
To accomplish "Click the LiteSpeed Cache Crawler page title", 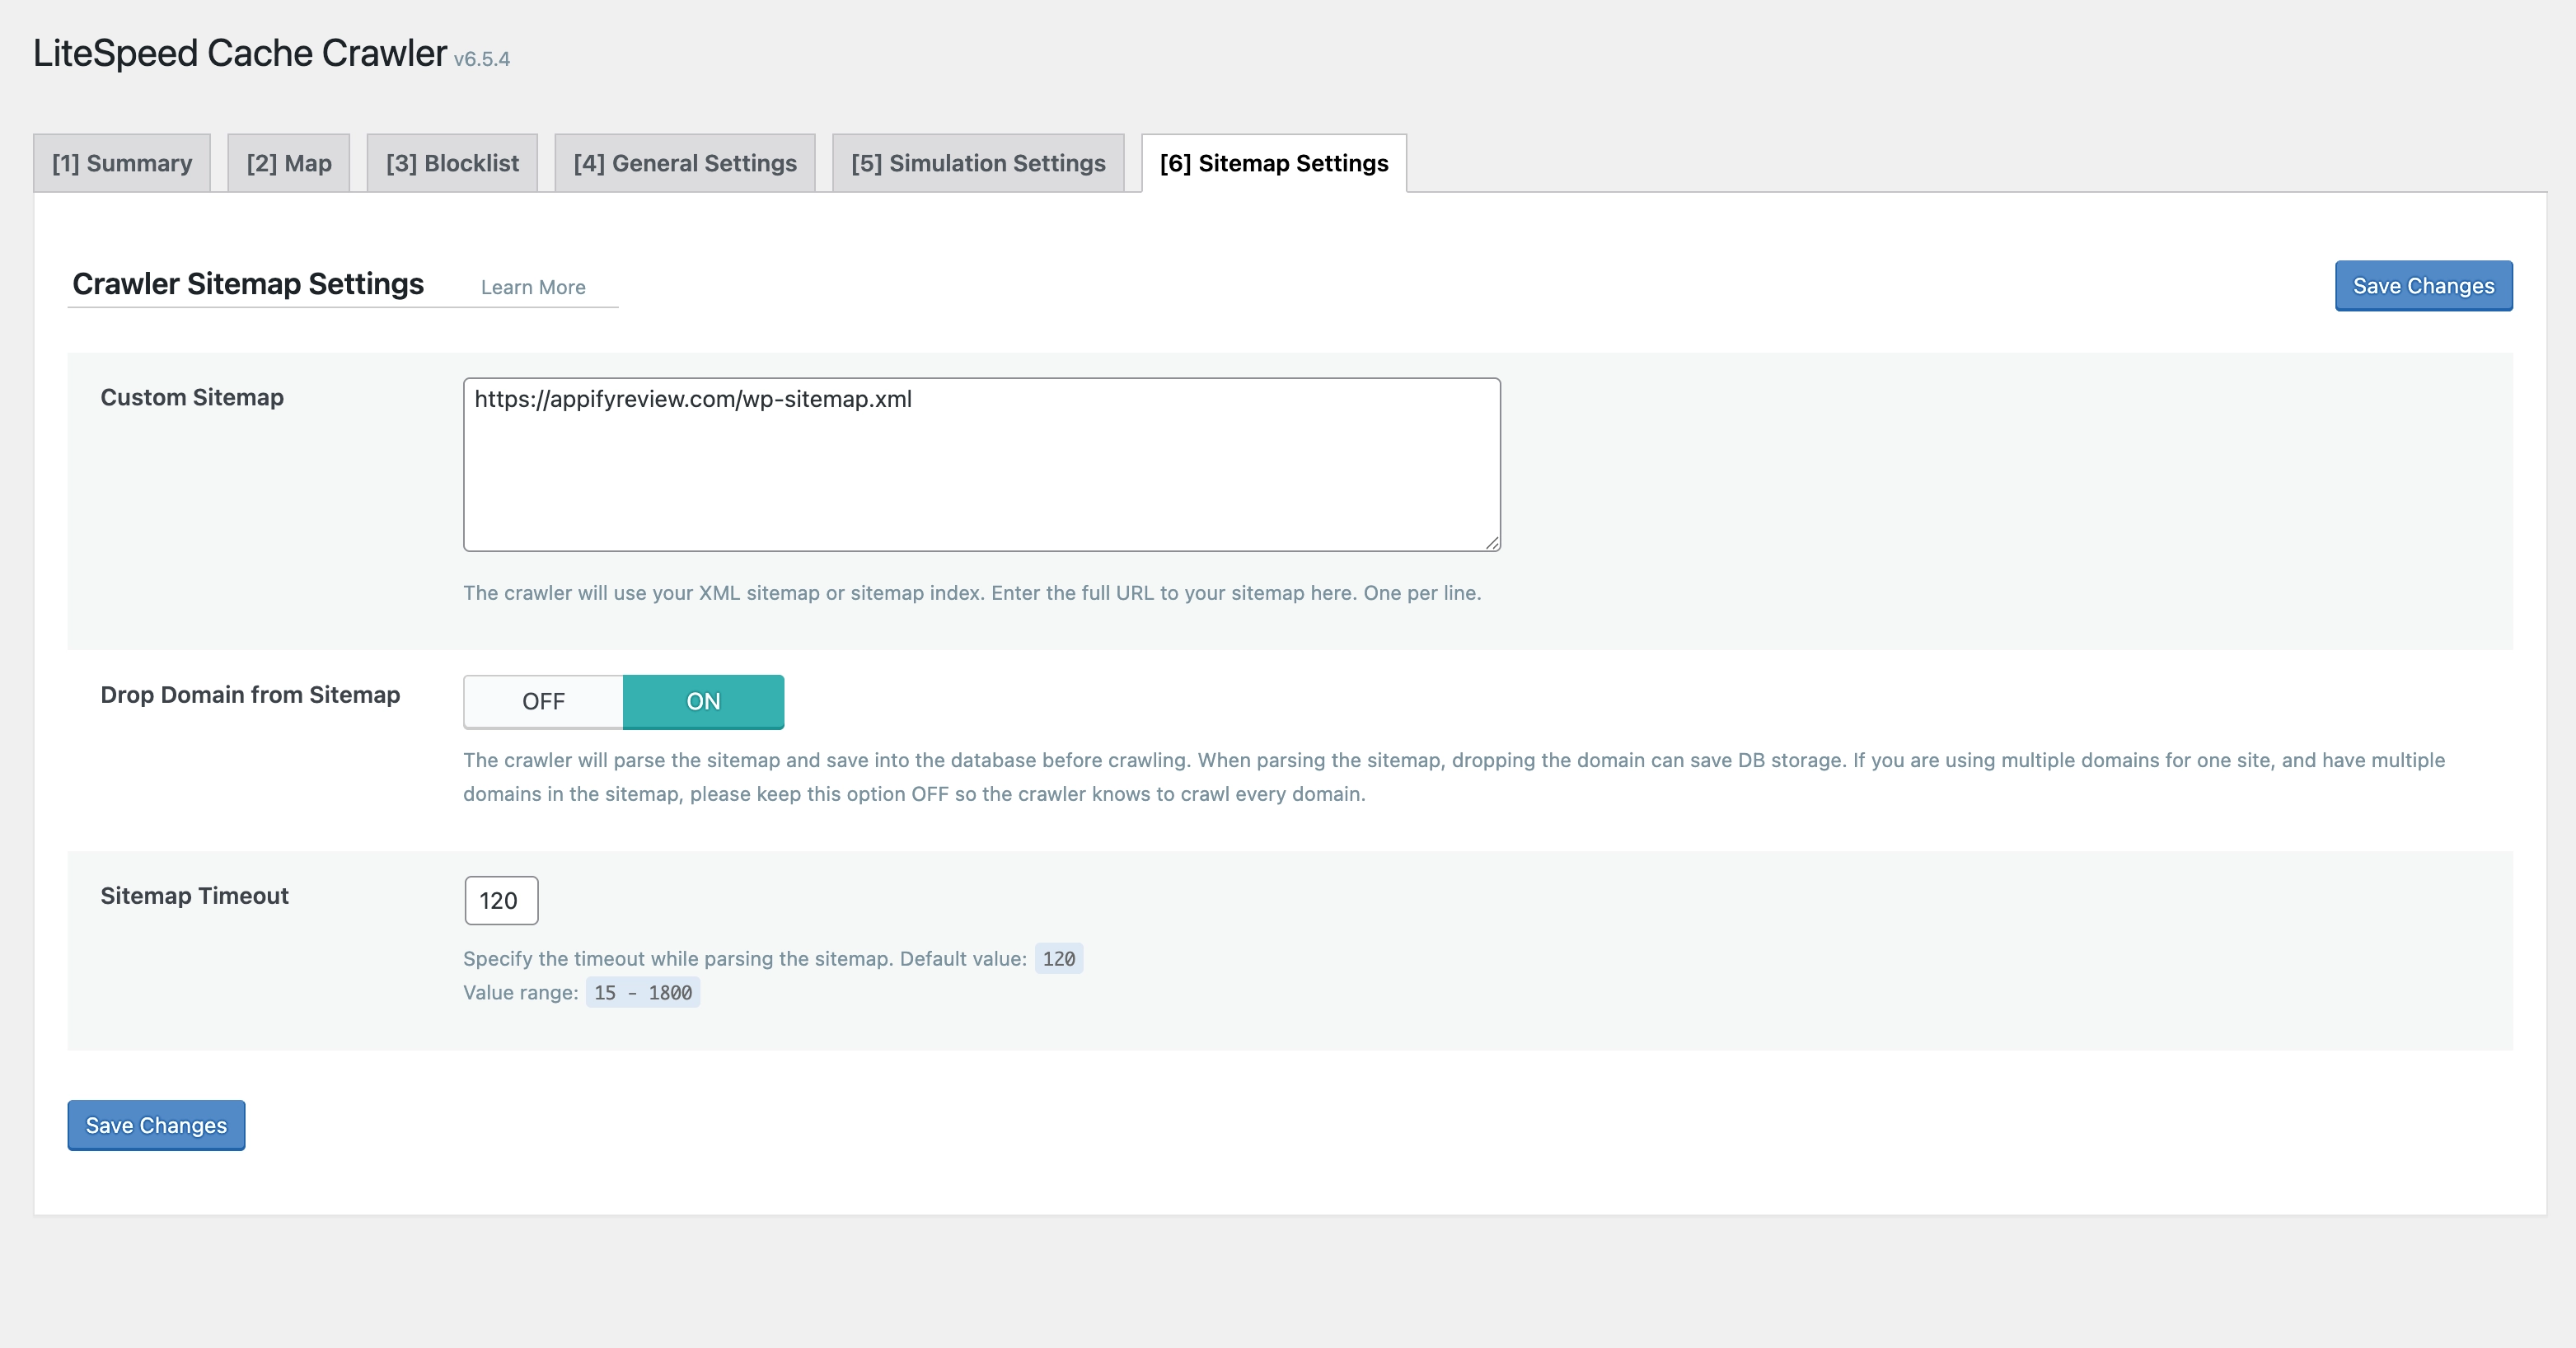I will (240, 53).
